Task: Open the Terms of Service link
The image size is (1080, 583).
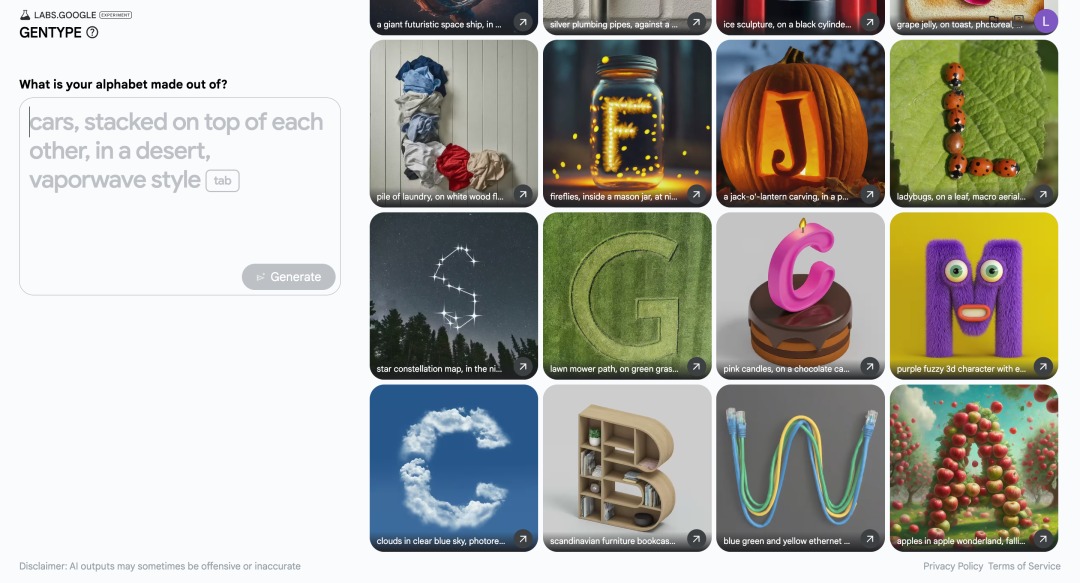Action: pyautogui.click(x=1024, y=566)
